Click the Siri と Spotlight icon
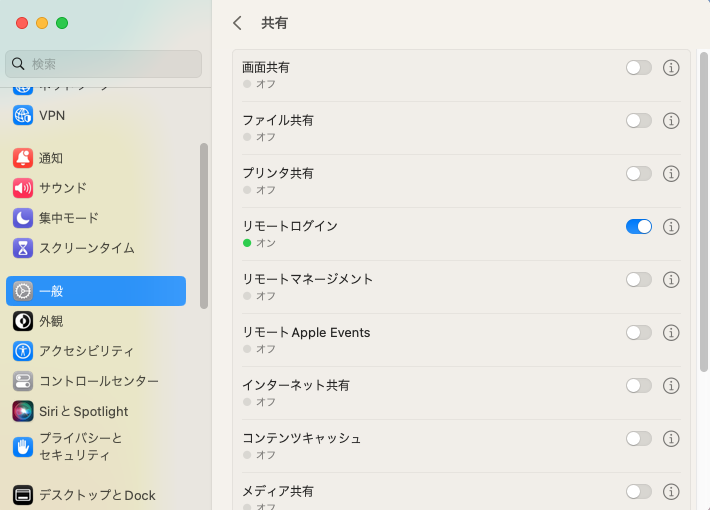 point(23,411)
